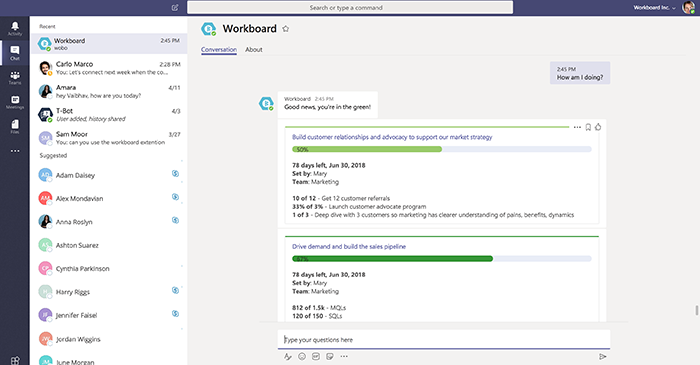Expand the Workboard Inc. organization dropdown

(654, 8)
